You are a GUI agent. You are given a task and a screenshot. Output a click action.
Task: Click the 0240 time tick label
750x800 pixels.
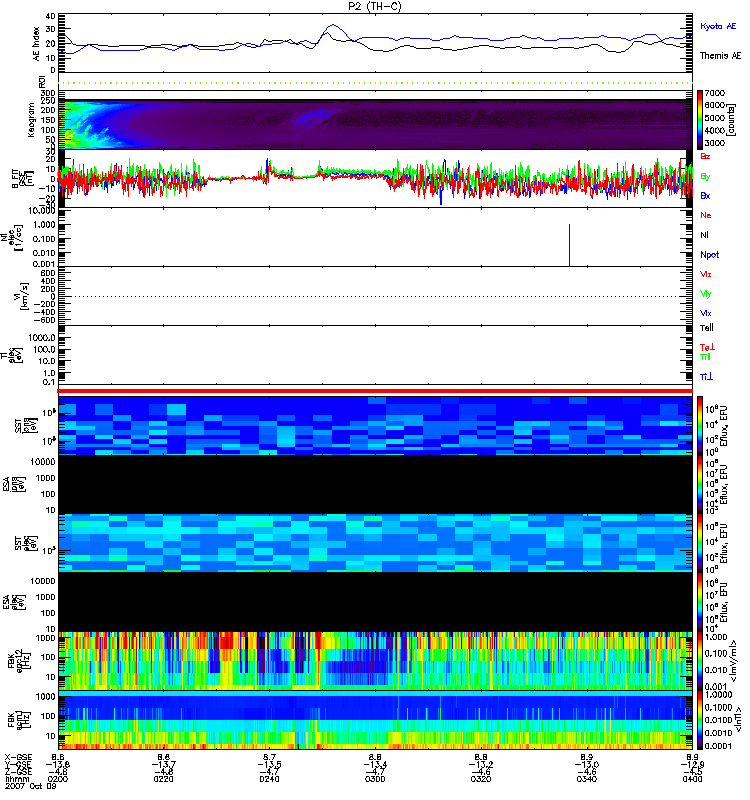[x=269, y=779]
